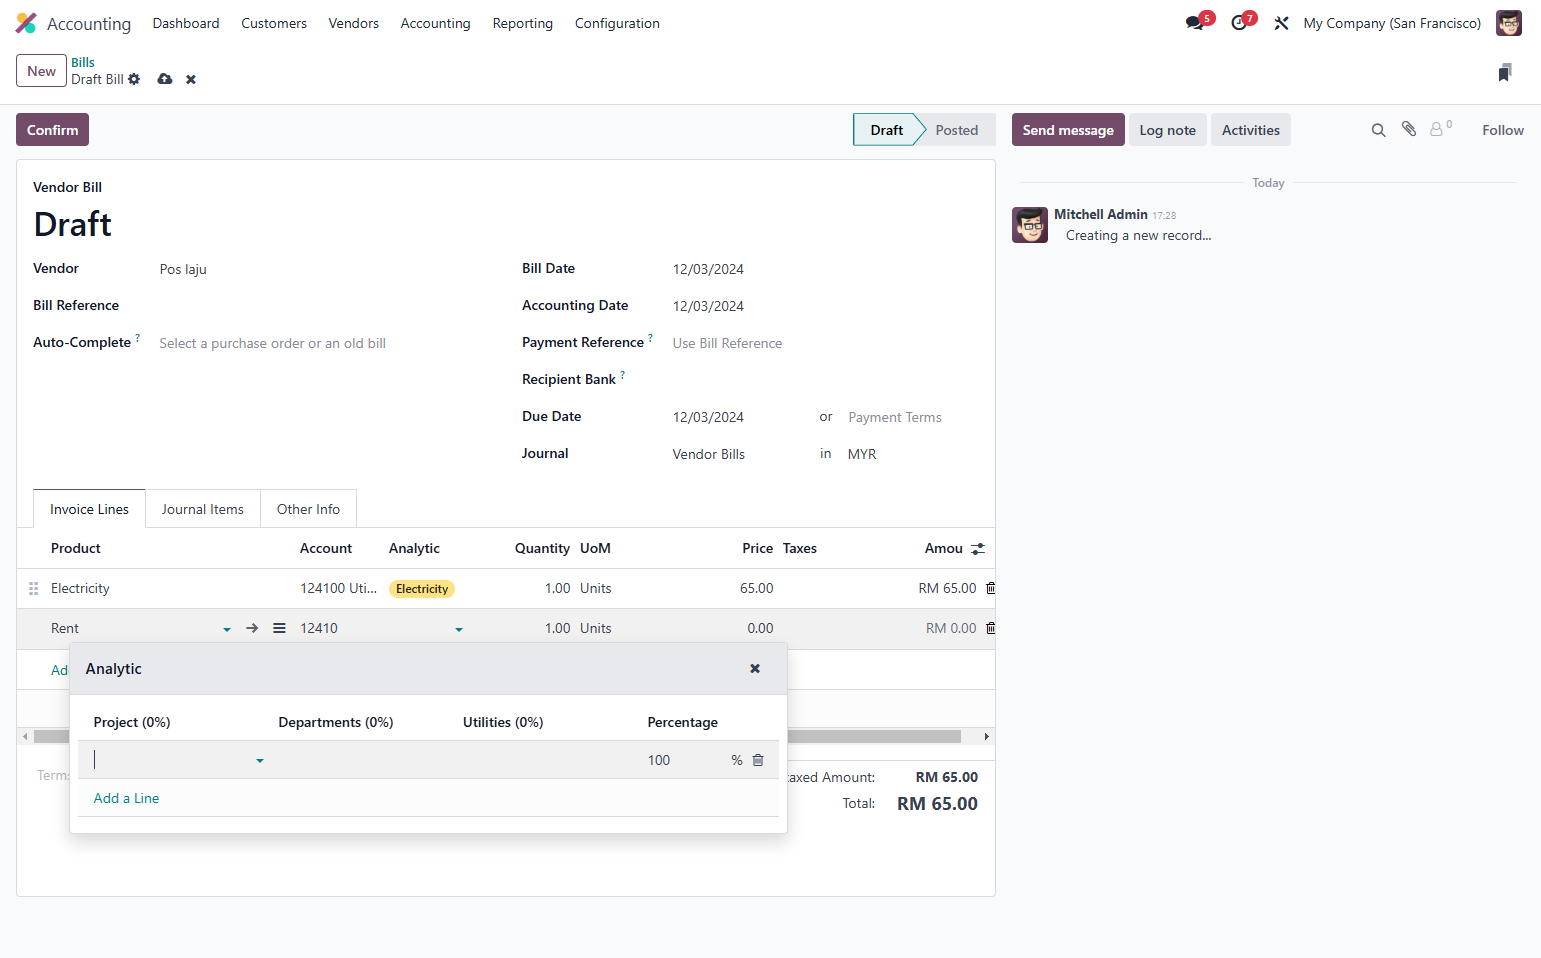
Task: Delete the Rent invoice line
Action: point(991,628)
